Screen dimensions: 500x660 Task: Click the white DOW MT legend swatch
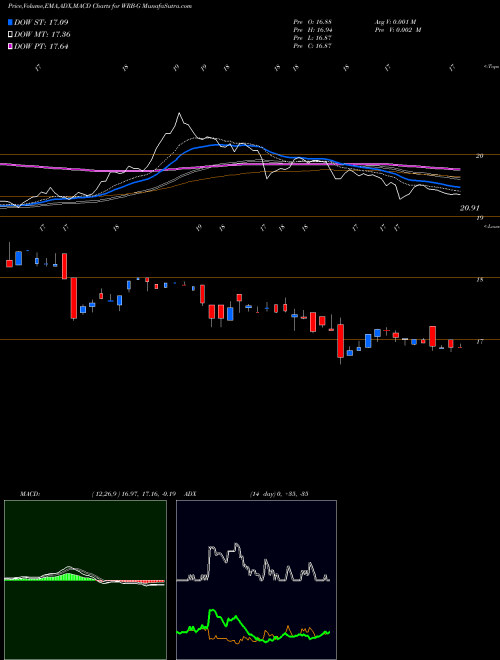(10, 35)
